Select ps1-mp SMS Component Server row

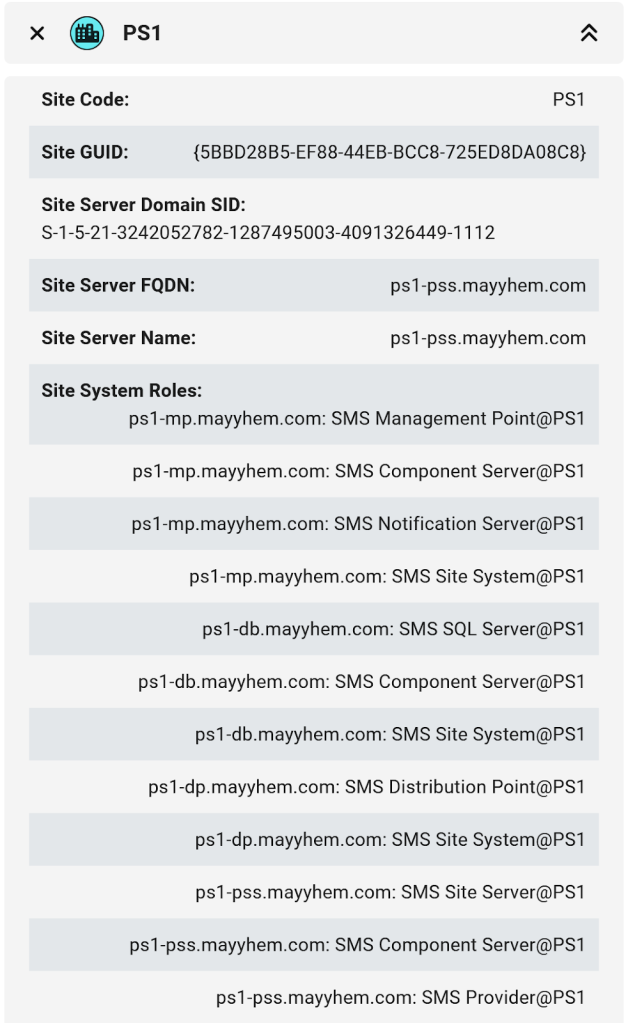(358, 471)
